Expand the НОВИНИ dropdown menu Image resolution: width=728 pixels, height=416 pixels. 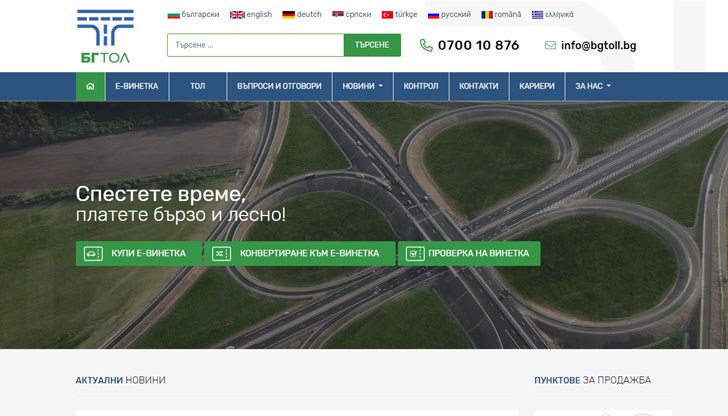click(x=363, y=86)
